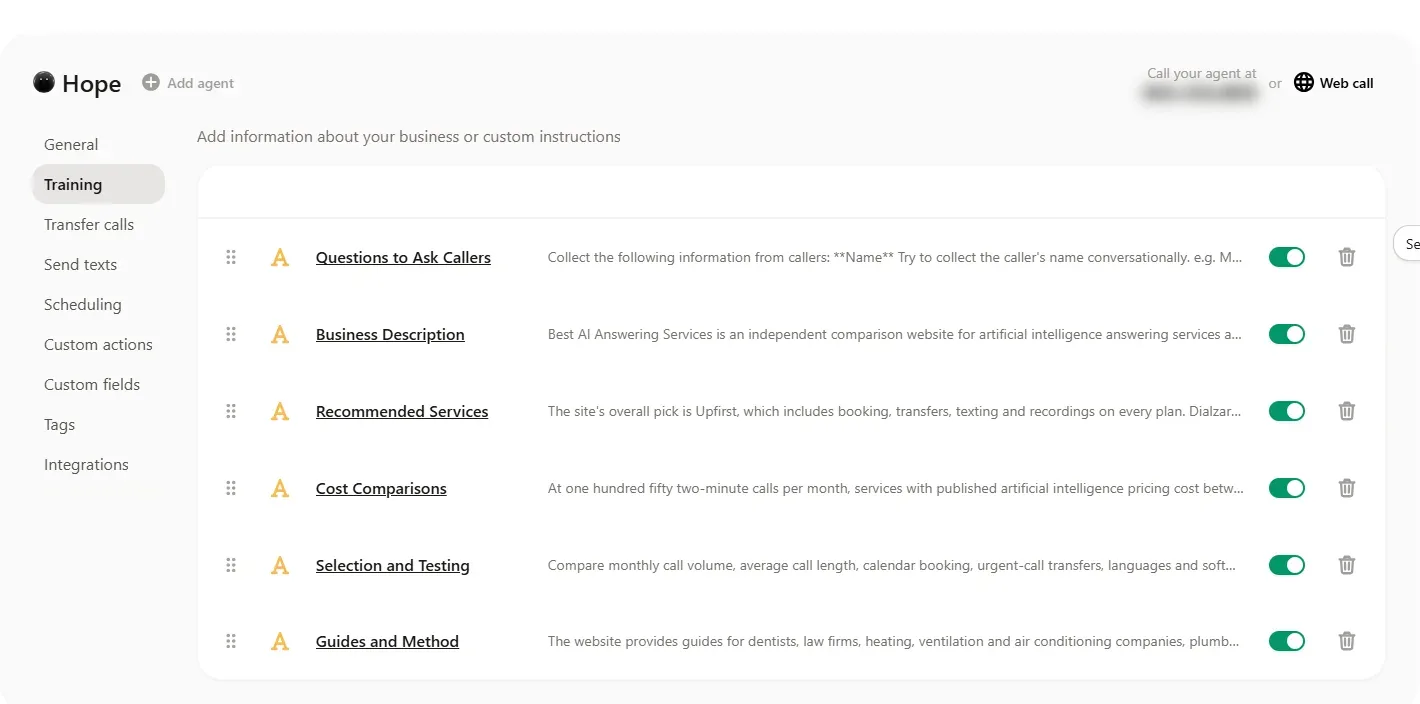This screenshot has height=704, width=1420.
Task: Click the partially visible Se button at right edge
Action: pos(1407,243)
